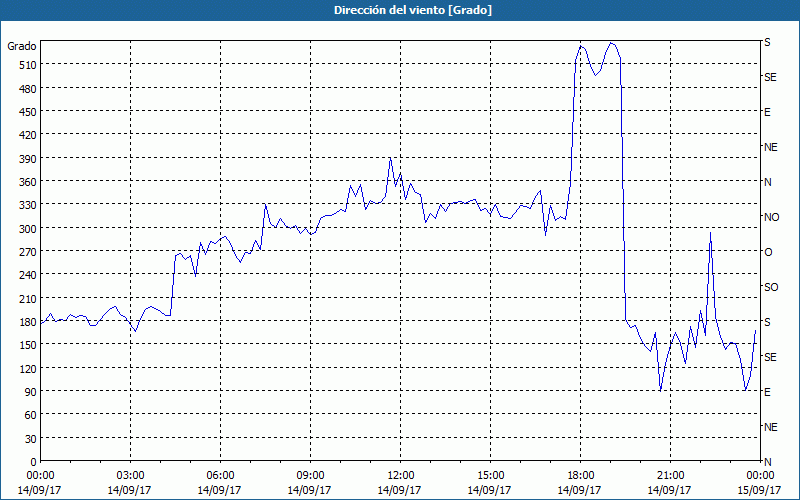The width and height of the screenshot is (800, 500).
Task: Select the 210 value on the degree axis
Action: point(28,298)
